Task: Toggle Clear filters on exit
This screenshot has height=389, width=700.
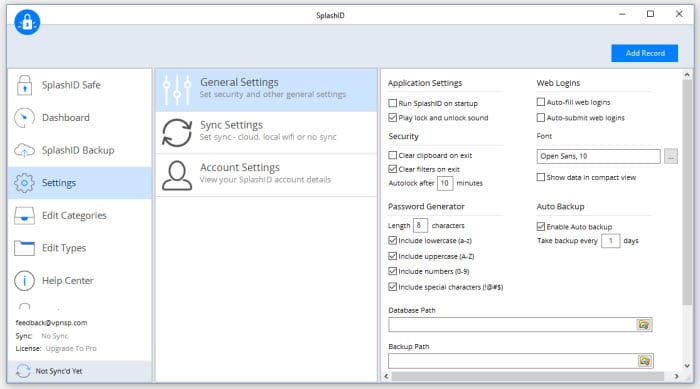Action: pos(392,169)
